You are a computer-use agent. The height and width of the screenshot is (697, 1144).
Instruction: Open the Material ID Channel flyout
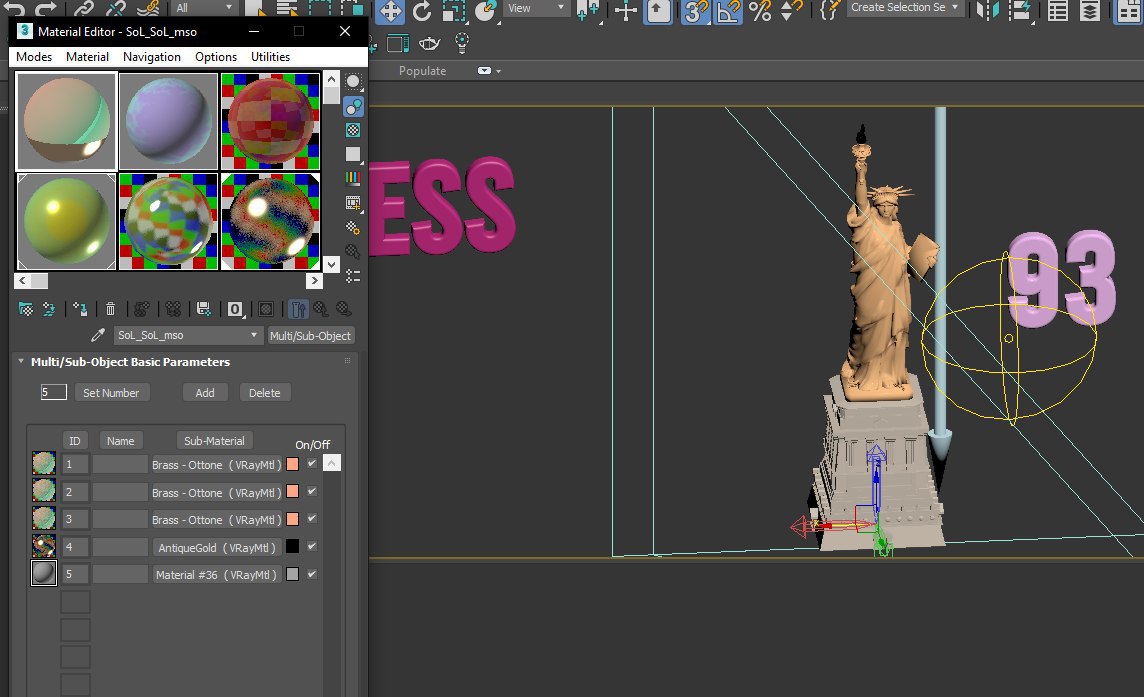tap(235, 309)
